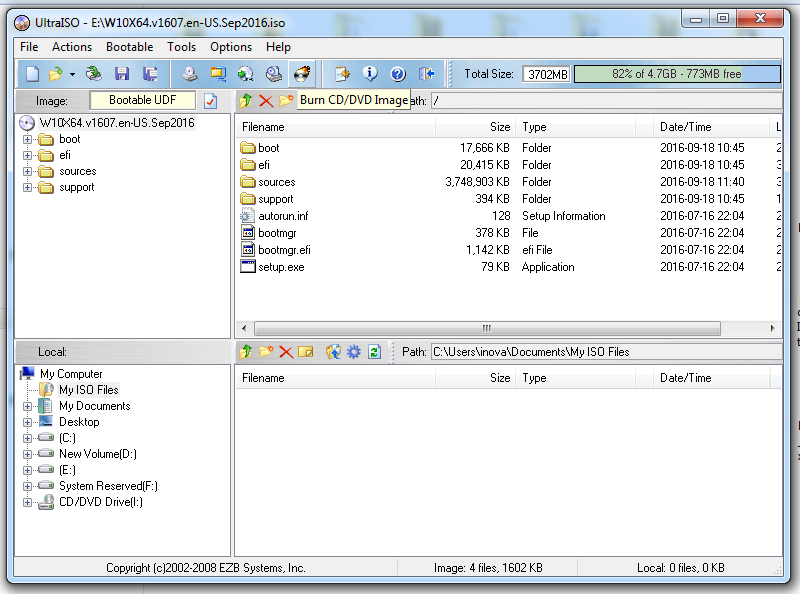Select setup.exe in file list

coord(281,267)
